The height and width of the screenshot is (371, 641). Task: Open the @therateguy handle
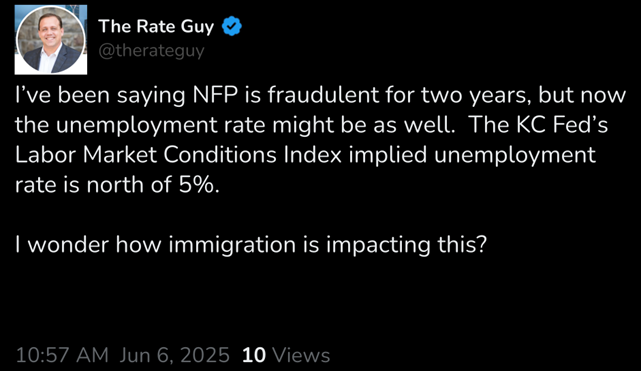151,51
